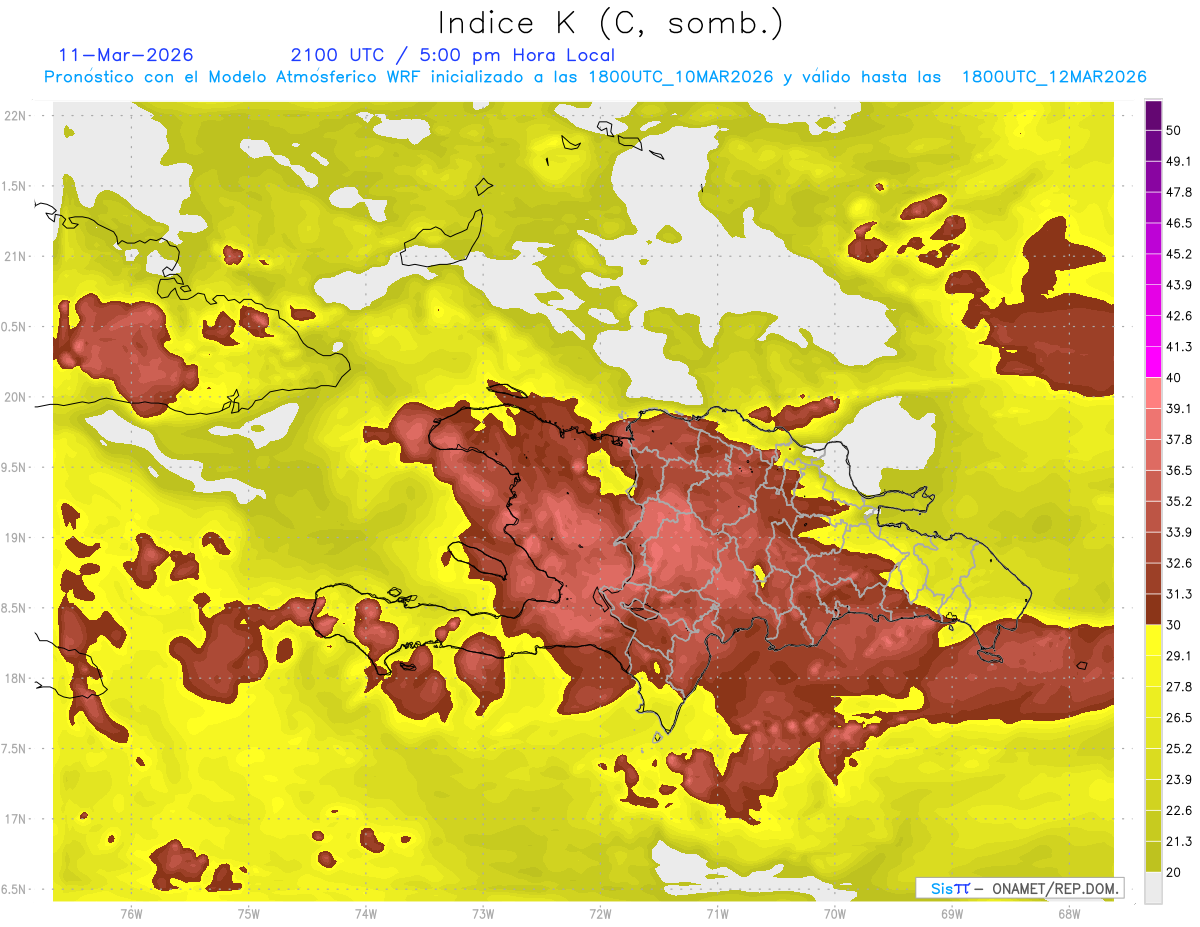Click the 22.6 value on color scale
This screenshot has width=1200, height=927.
point(1179,810)
